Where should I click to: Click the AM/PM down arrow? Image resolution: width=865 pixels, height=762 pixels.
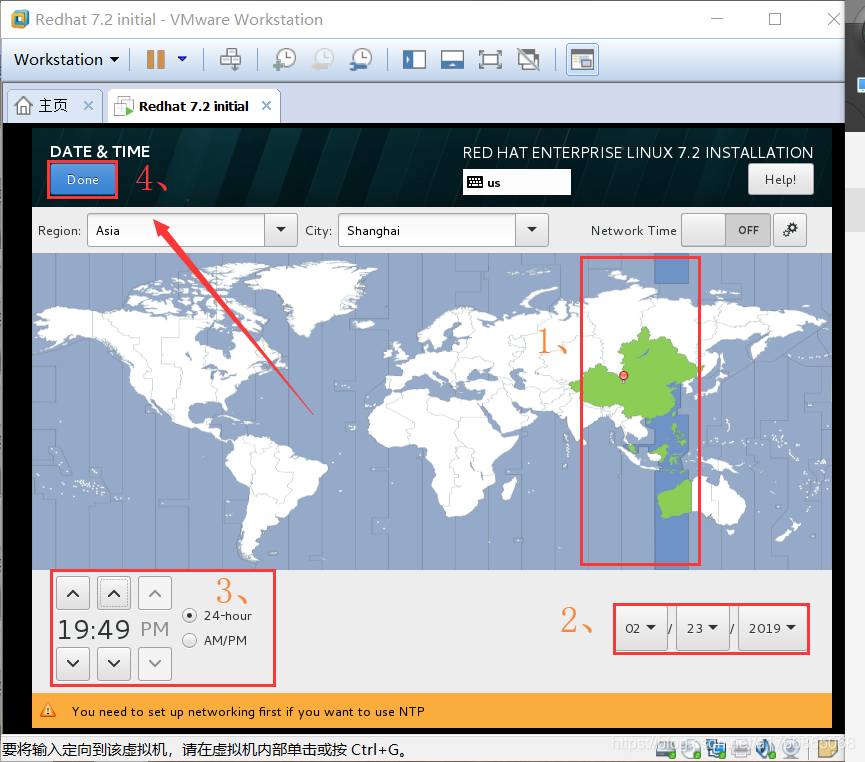155,664
